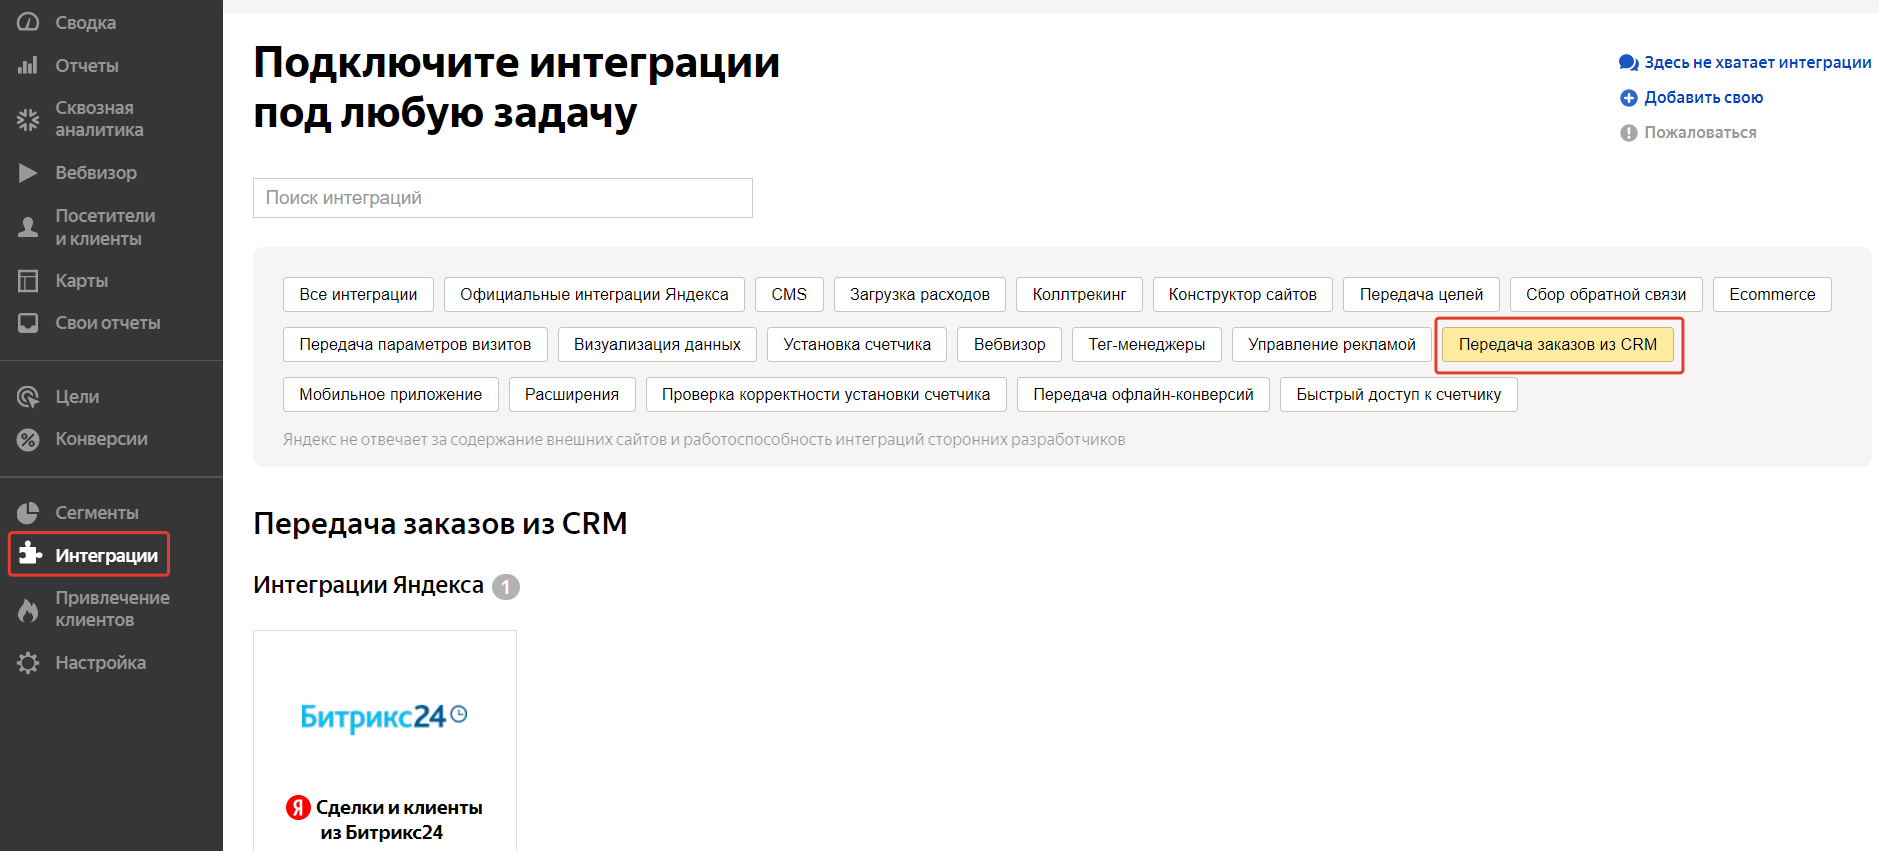Screen dimensions: 1879x851
Task: Select the Все интеграции filter
Action: click(358, 295)
